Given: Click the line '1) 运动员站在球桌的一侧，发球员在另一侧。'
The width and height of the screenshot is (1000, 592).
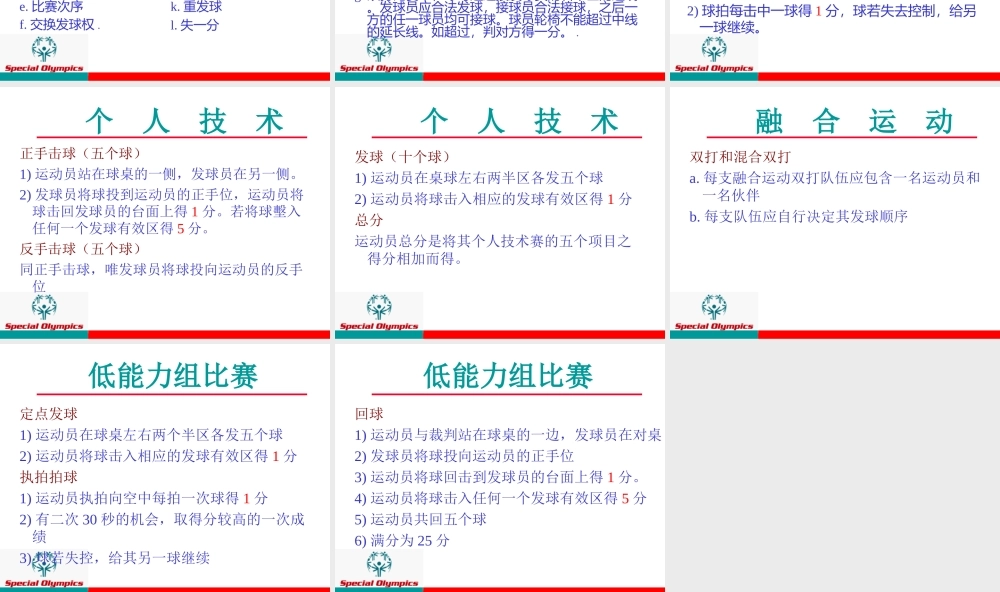Looking at the screenshot, I should coord(159,174).
